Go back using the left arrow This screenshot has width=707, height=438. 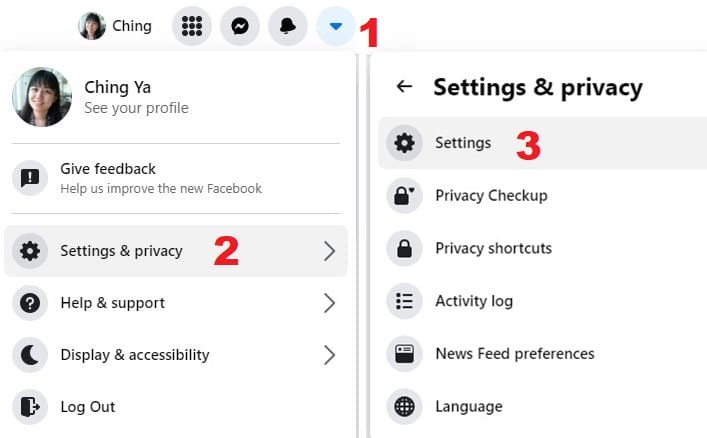click(x=404, y=86)
